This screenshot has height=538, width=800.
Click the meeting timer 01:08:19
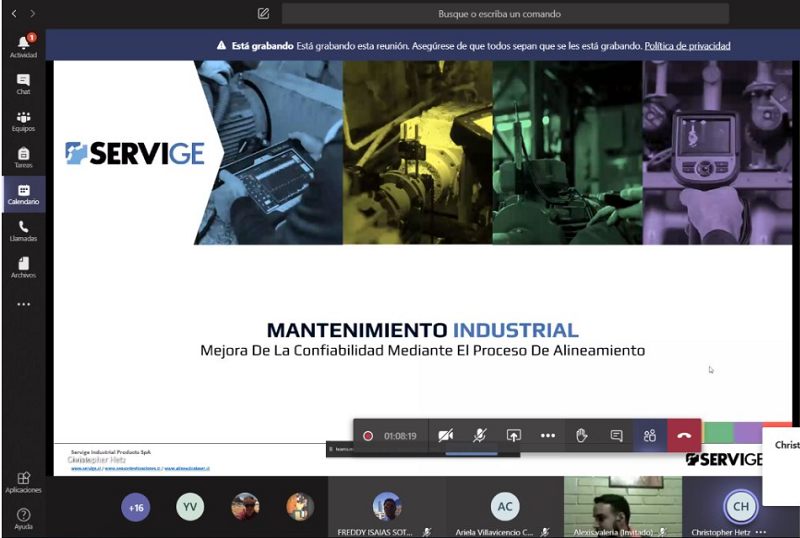tap(400, 436)
